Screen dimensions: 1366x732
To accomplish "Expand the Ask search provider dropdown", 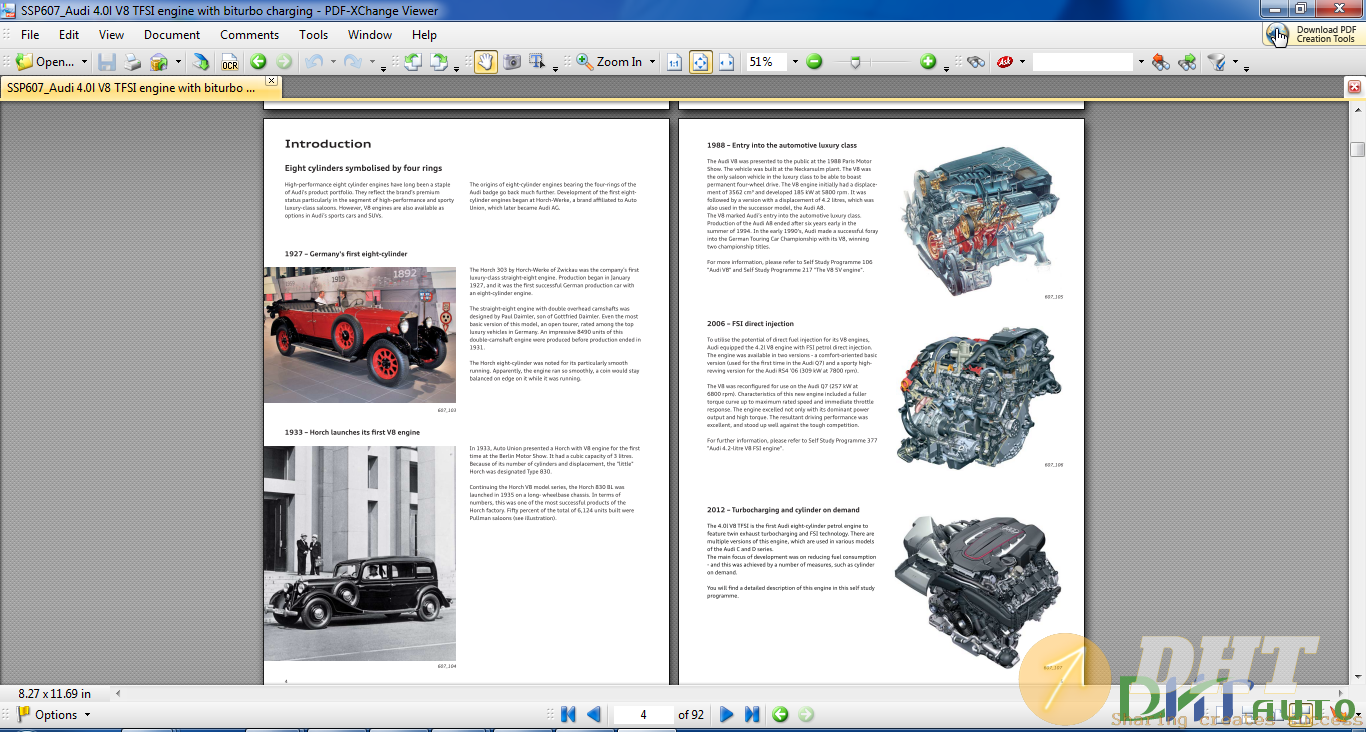I will click(x=1023, y=62).
